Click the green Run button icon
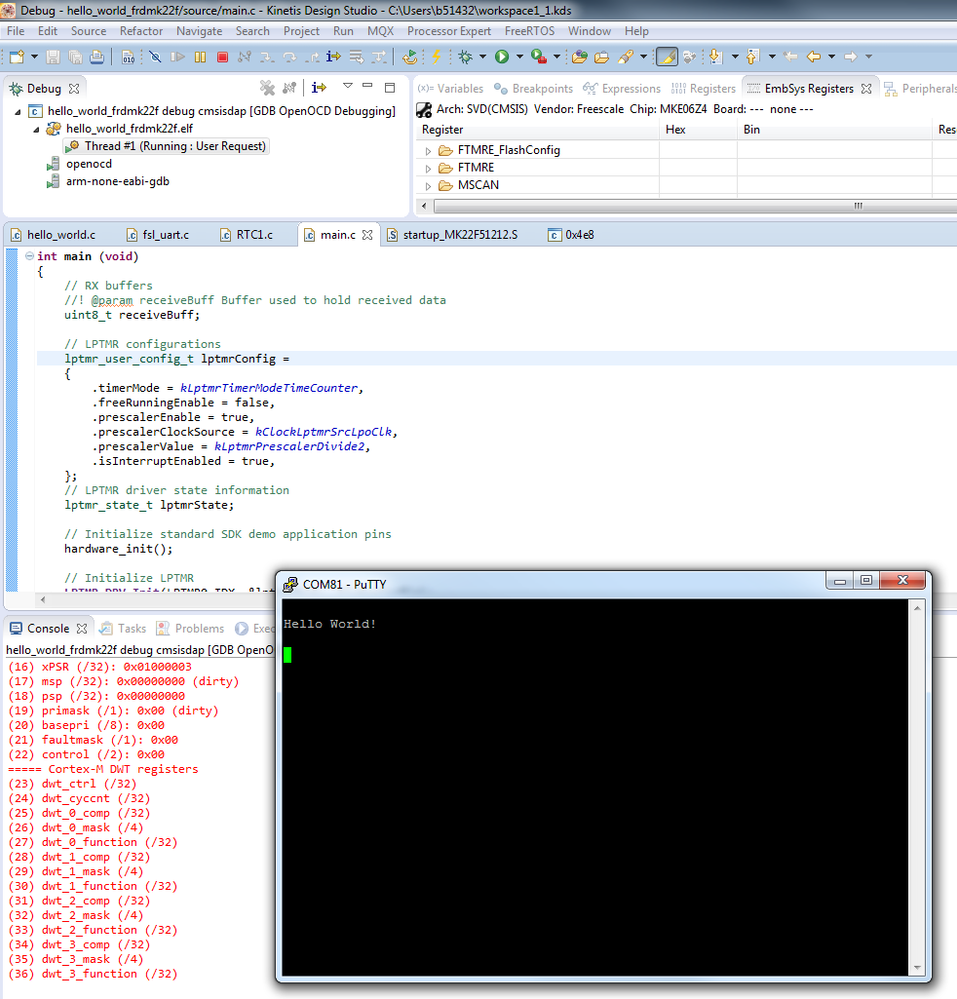The height and width of the screenshot is (999, 957). click(501, 57)
